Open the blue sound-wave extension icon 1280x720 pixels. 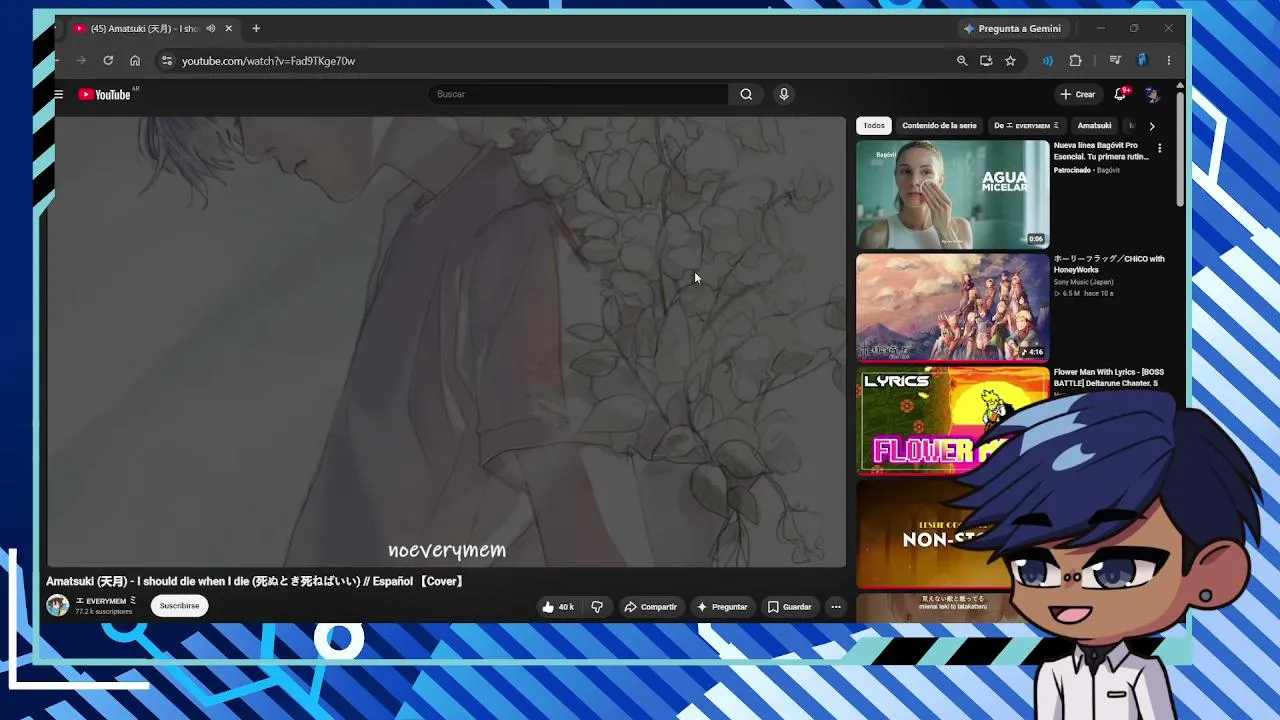(1047, 61)
